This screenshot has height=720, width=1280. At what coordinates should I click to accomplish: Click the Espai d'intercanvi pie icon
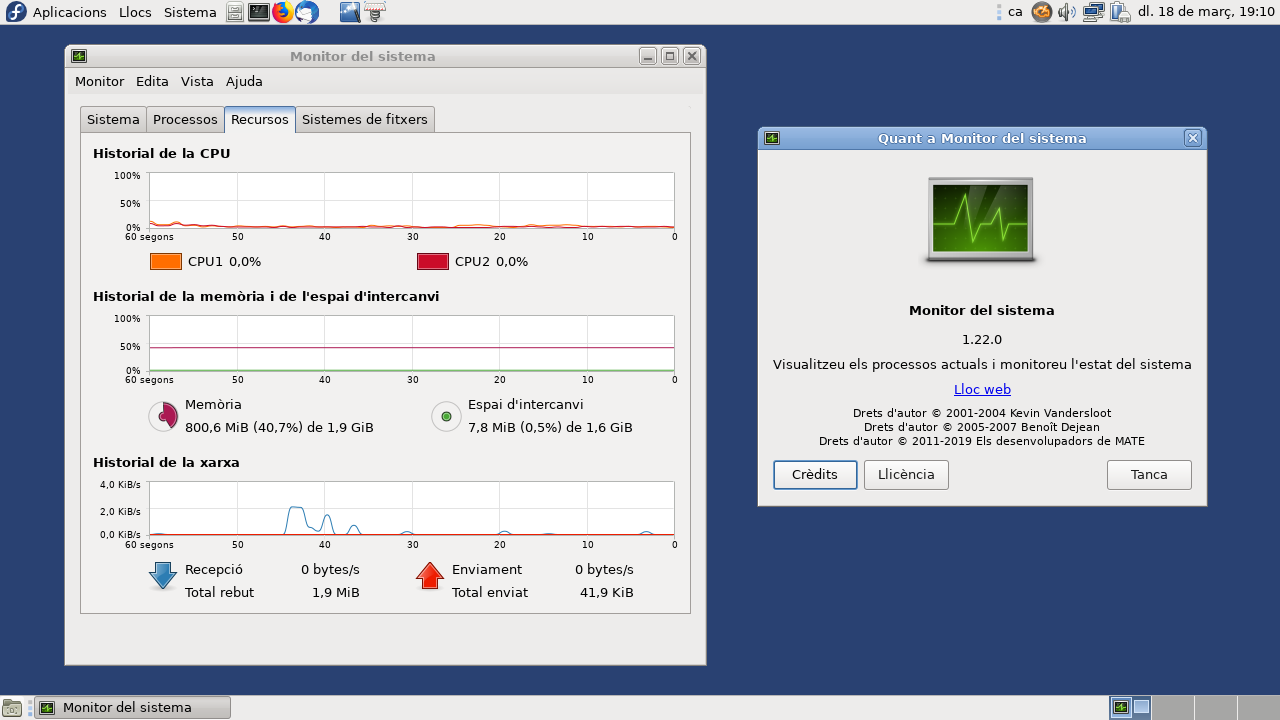[446, 416]
